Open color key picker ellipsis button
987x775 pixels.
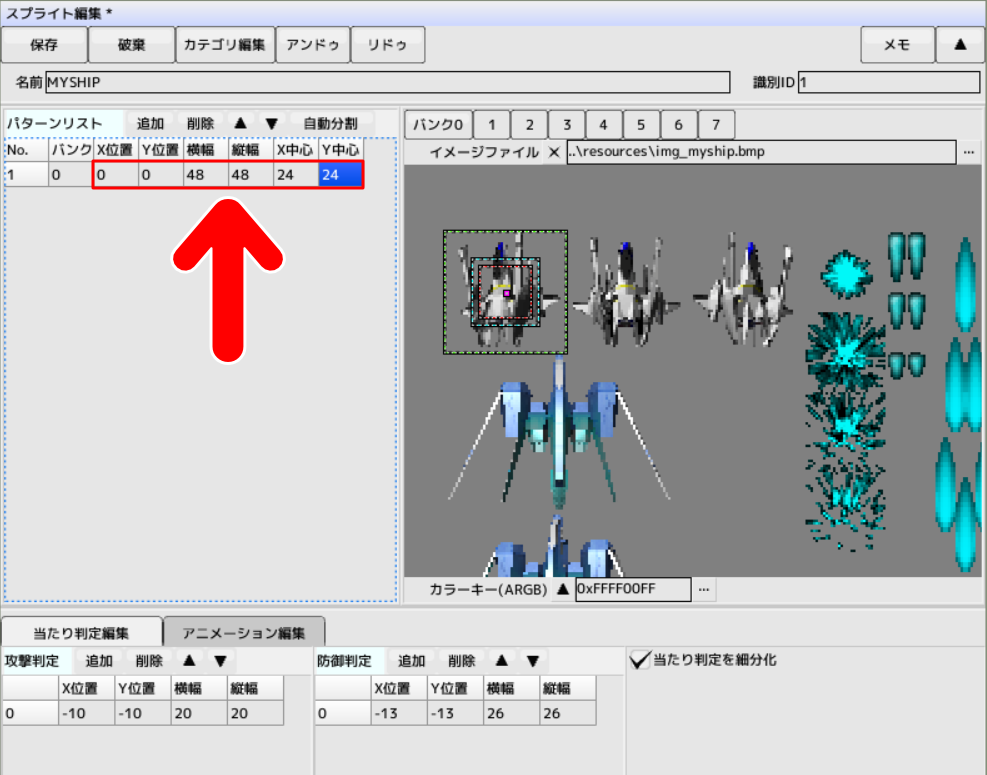pos(705,589)
